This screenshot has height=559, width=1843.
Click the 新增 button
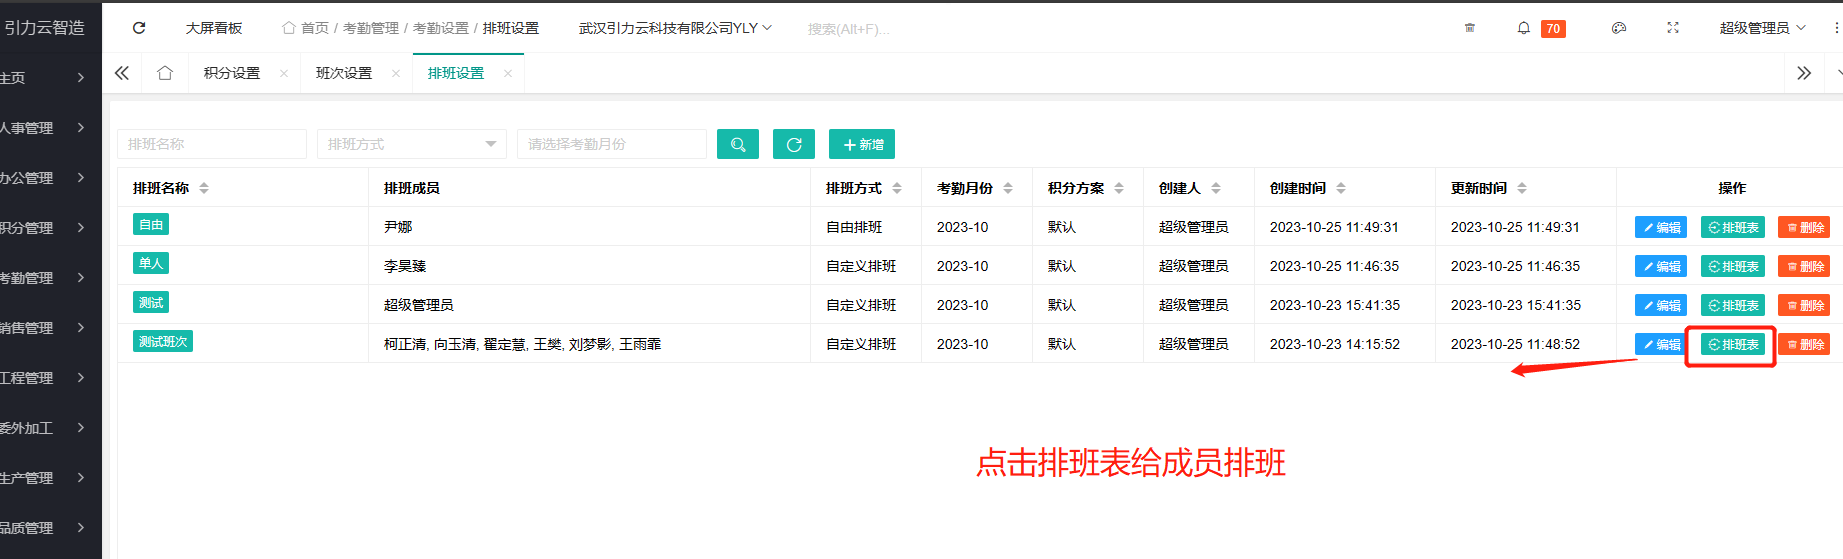(x=862, y=144)
